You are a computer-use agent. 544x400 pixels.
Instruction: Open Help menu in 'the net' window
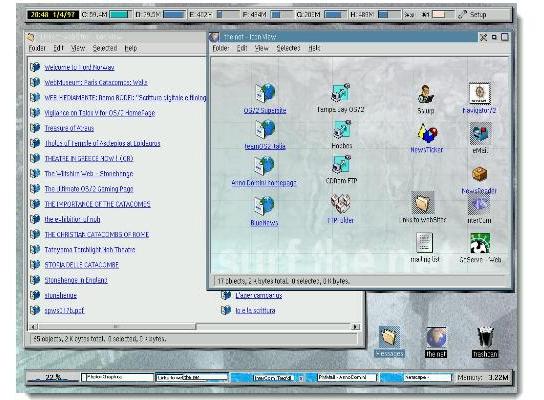pyautogui.click(x=314, y=48)
